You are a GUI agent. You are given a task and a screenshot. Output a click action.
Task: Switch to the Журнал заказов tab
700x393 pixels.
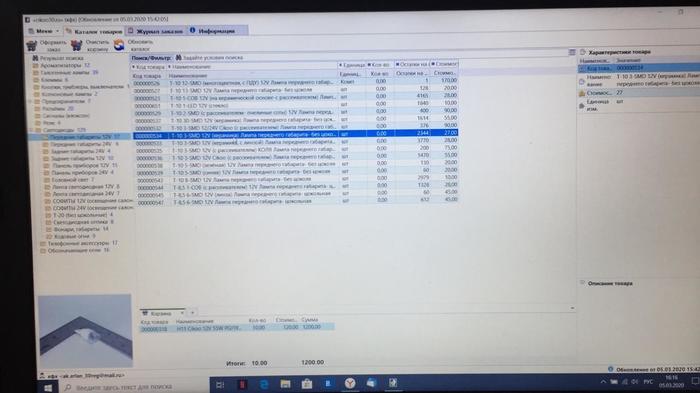[155, 31]
